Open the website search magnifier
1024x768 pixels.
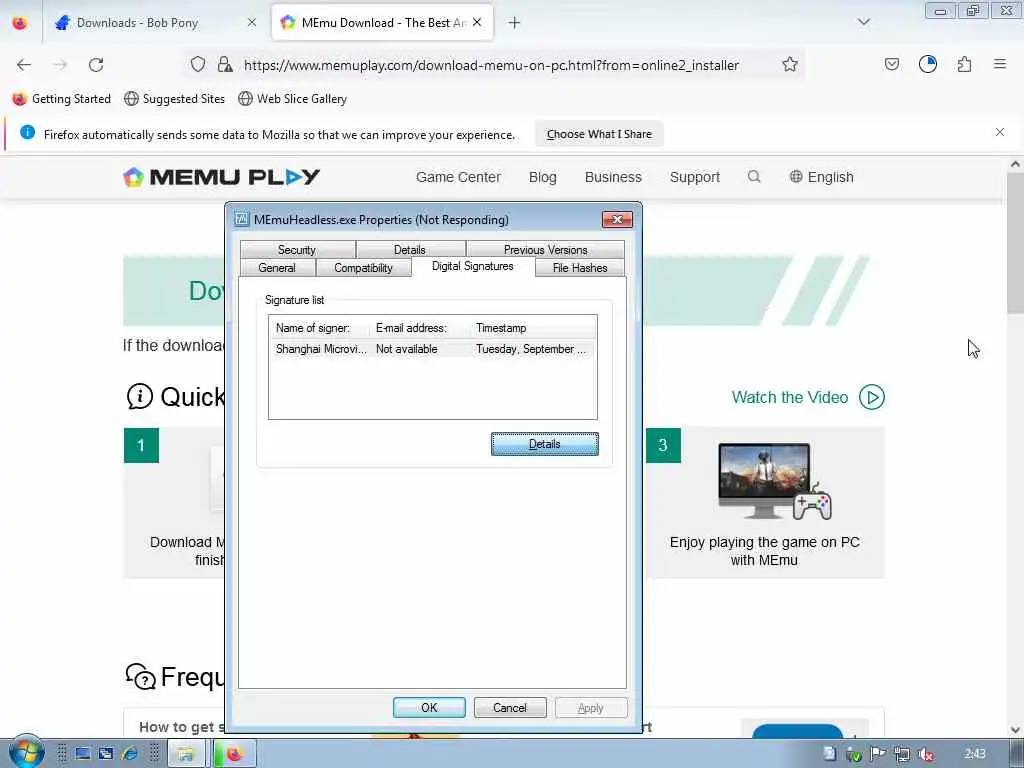tap(754, 176)
